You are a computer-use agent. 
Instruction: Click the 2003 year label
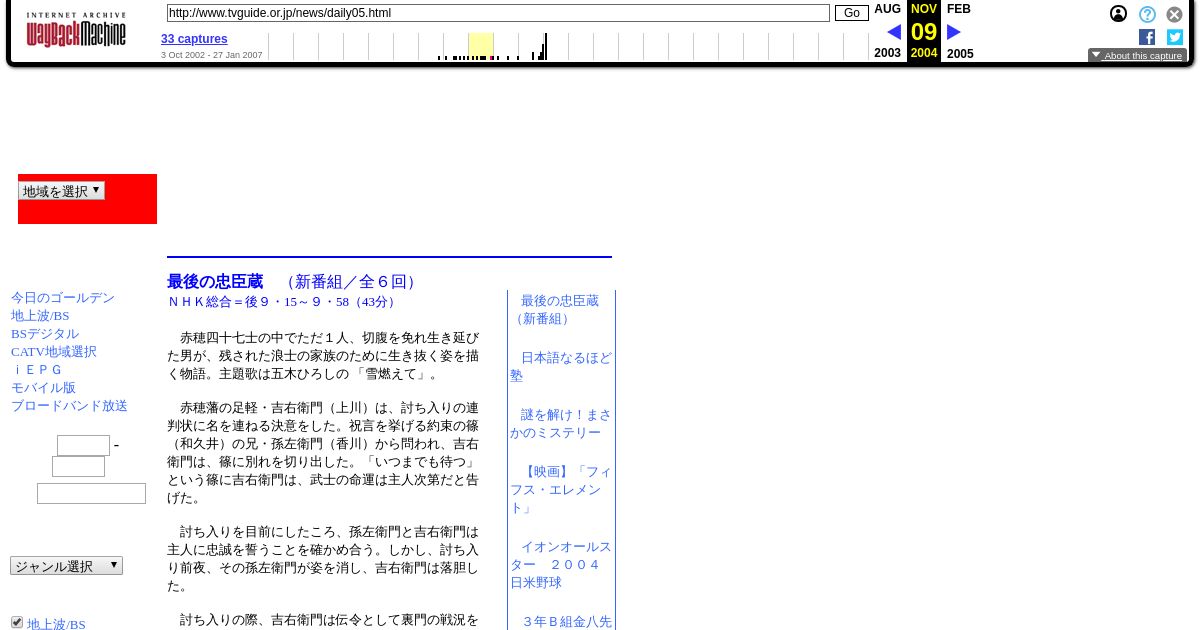[x=887, y=54]
